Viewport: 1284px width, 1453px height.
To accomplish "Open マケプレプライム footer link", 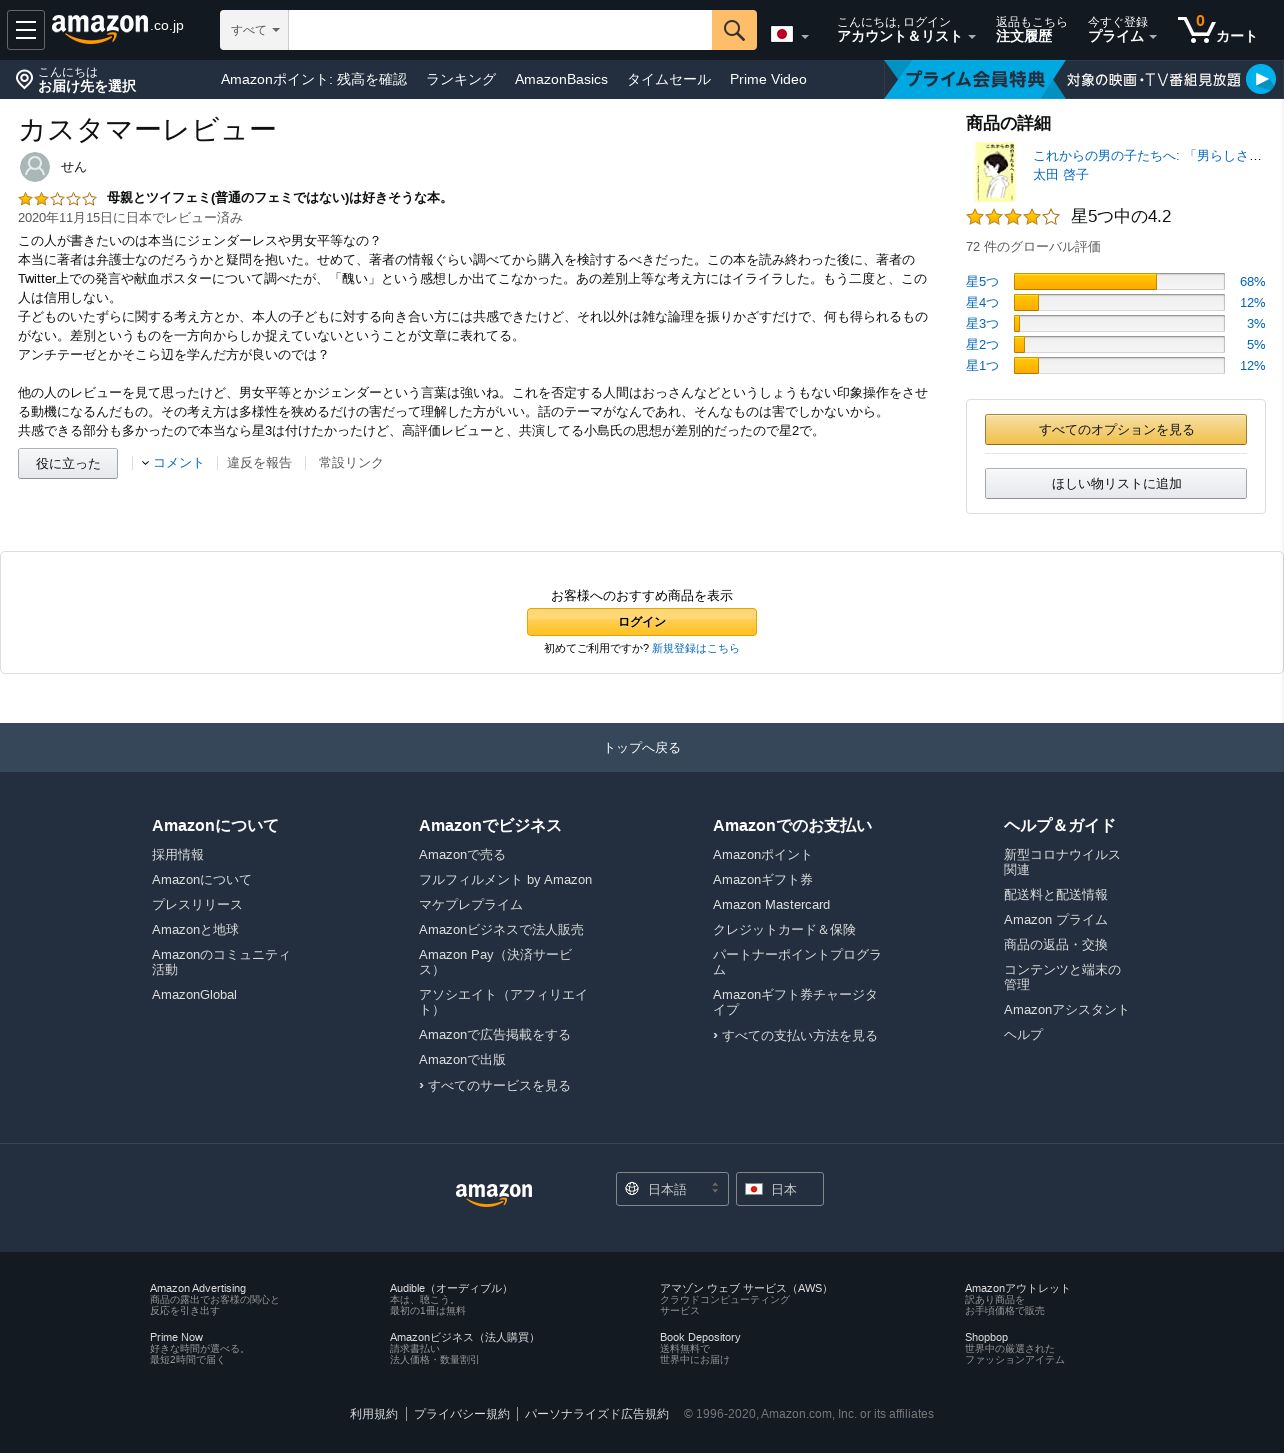I will [x=471, y=905].
